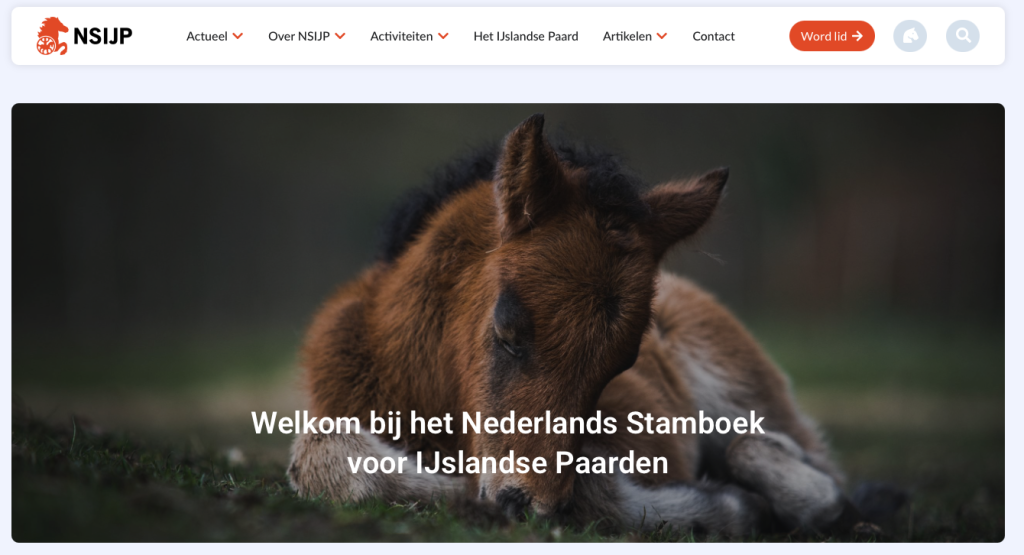Viewport: 1024px width, 555px height.
Task: Expand the Activiteiten chevron arrow
Action: (443, 36)
